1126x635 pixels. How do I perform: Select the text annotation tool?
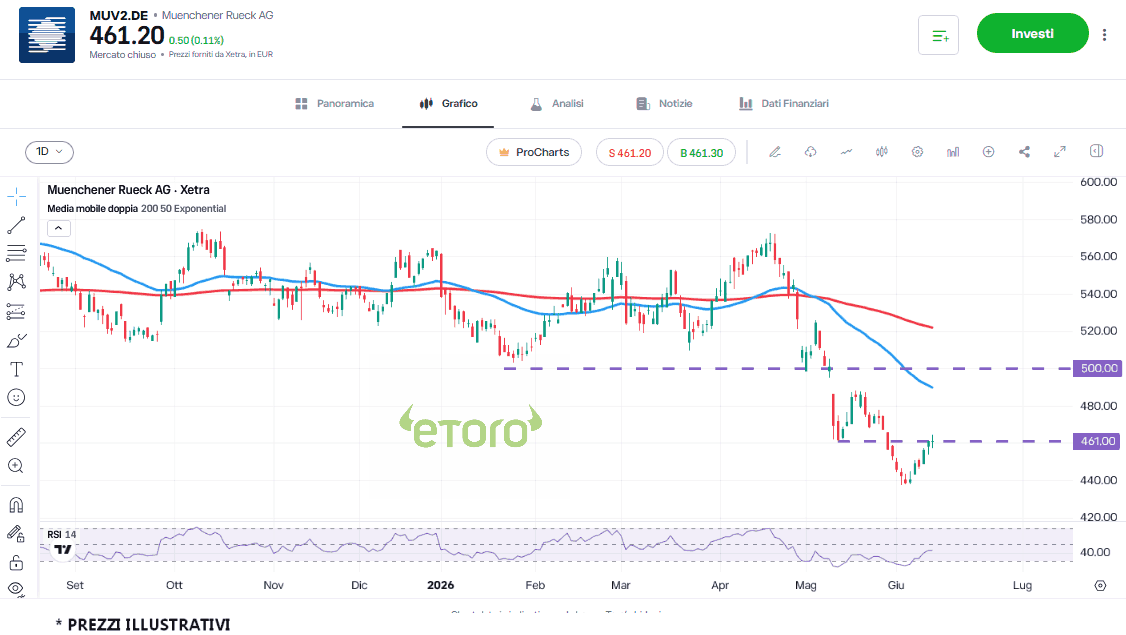(16, 369)
